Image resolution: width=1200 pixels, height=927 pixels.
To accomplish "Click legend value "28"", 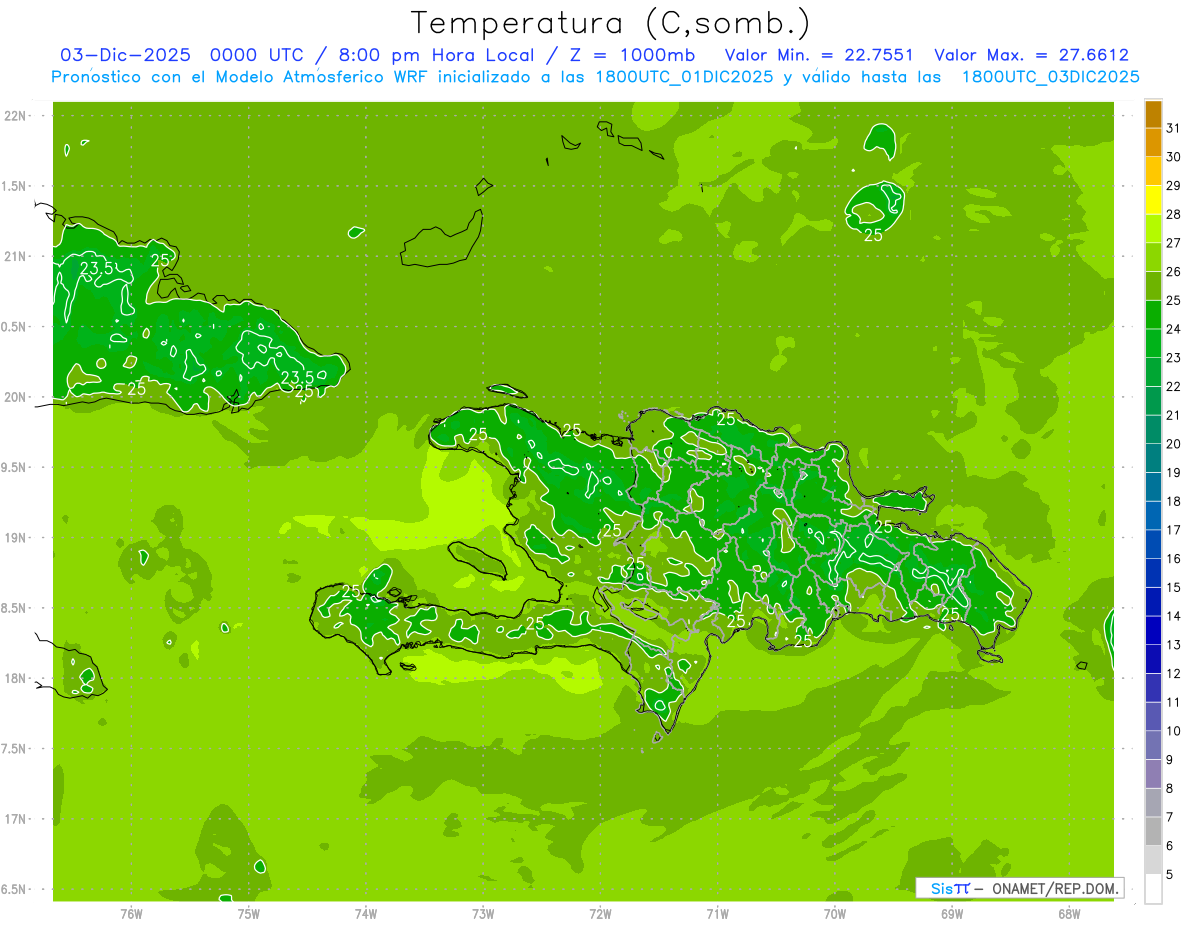I will 1174,214.
